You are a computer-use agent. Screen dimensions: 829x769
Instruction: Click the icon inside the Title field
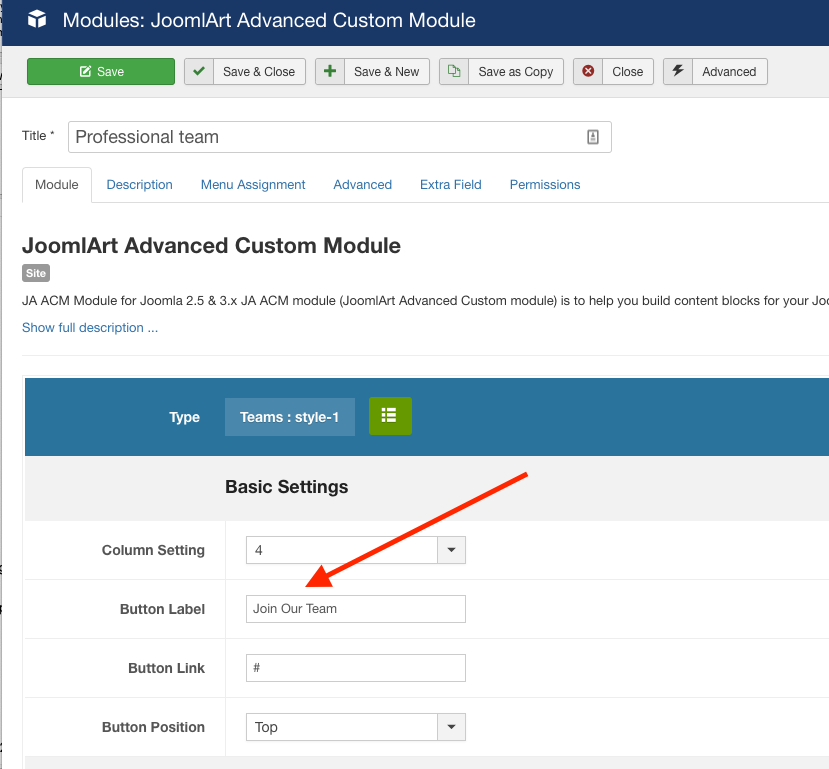click(x=593, y=138)
